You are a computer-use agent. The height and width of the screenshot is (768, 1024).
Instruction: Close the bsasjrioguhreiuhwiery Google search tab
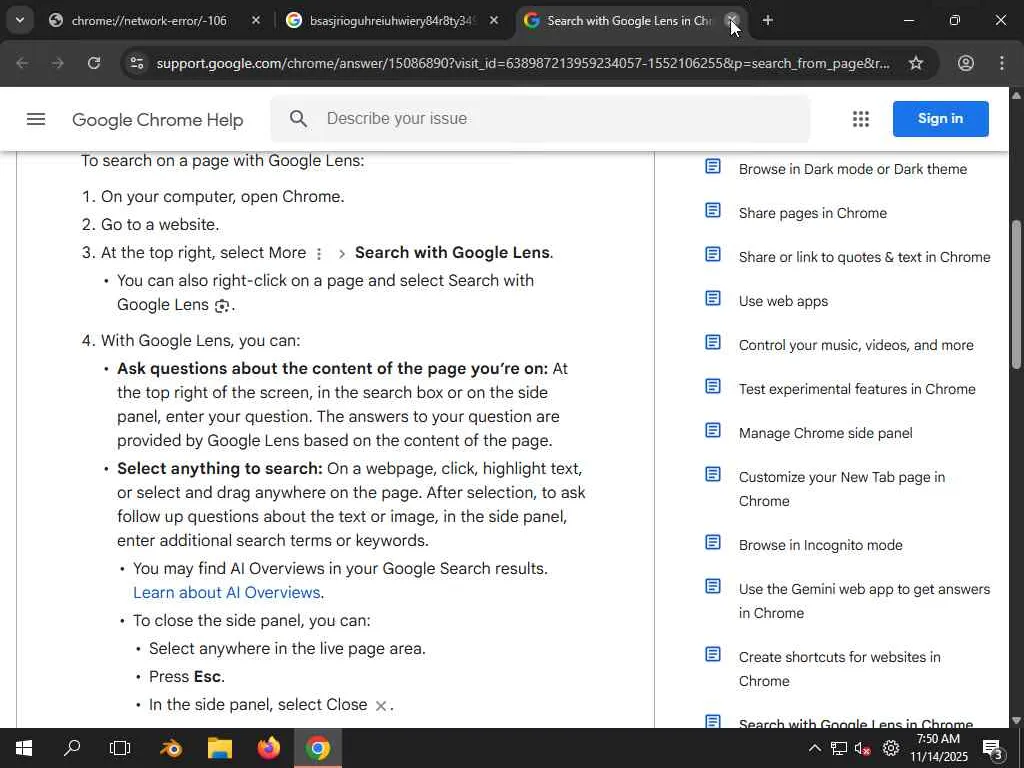pos(494,21)
